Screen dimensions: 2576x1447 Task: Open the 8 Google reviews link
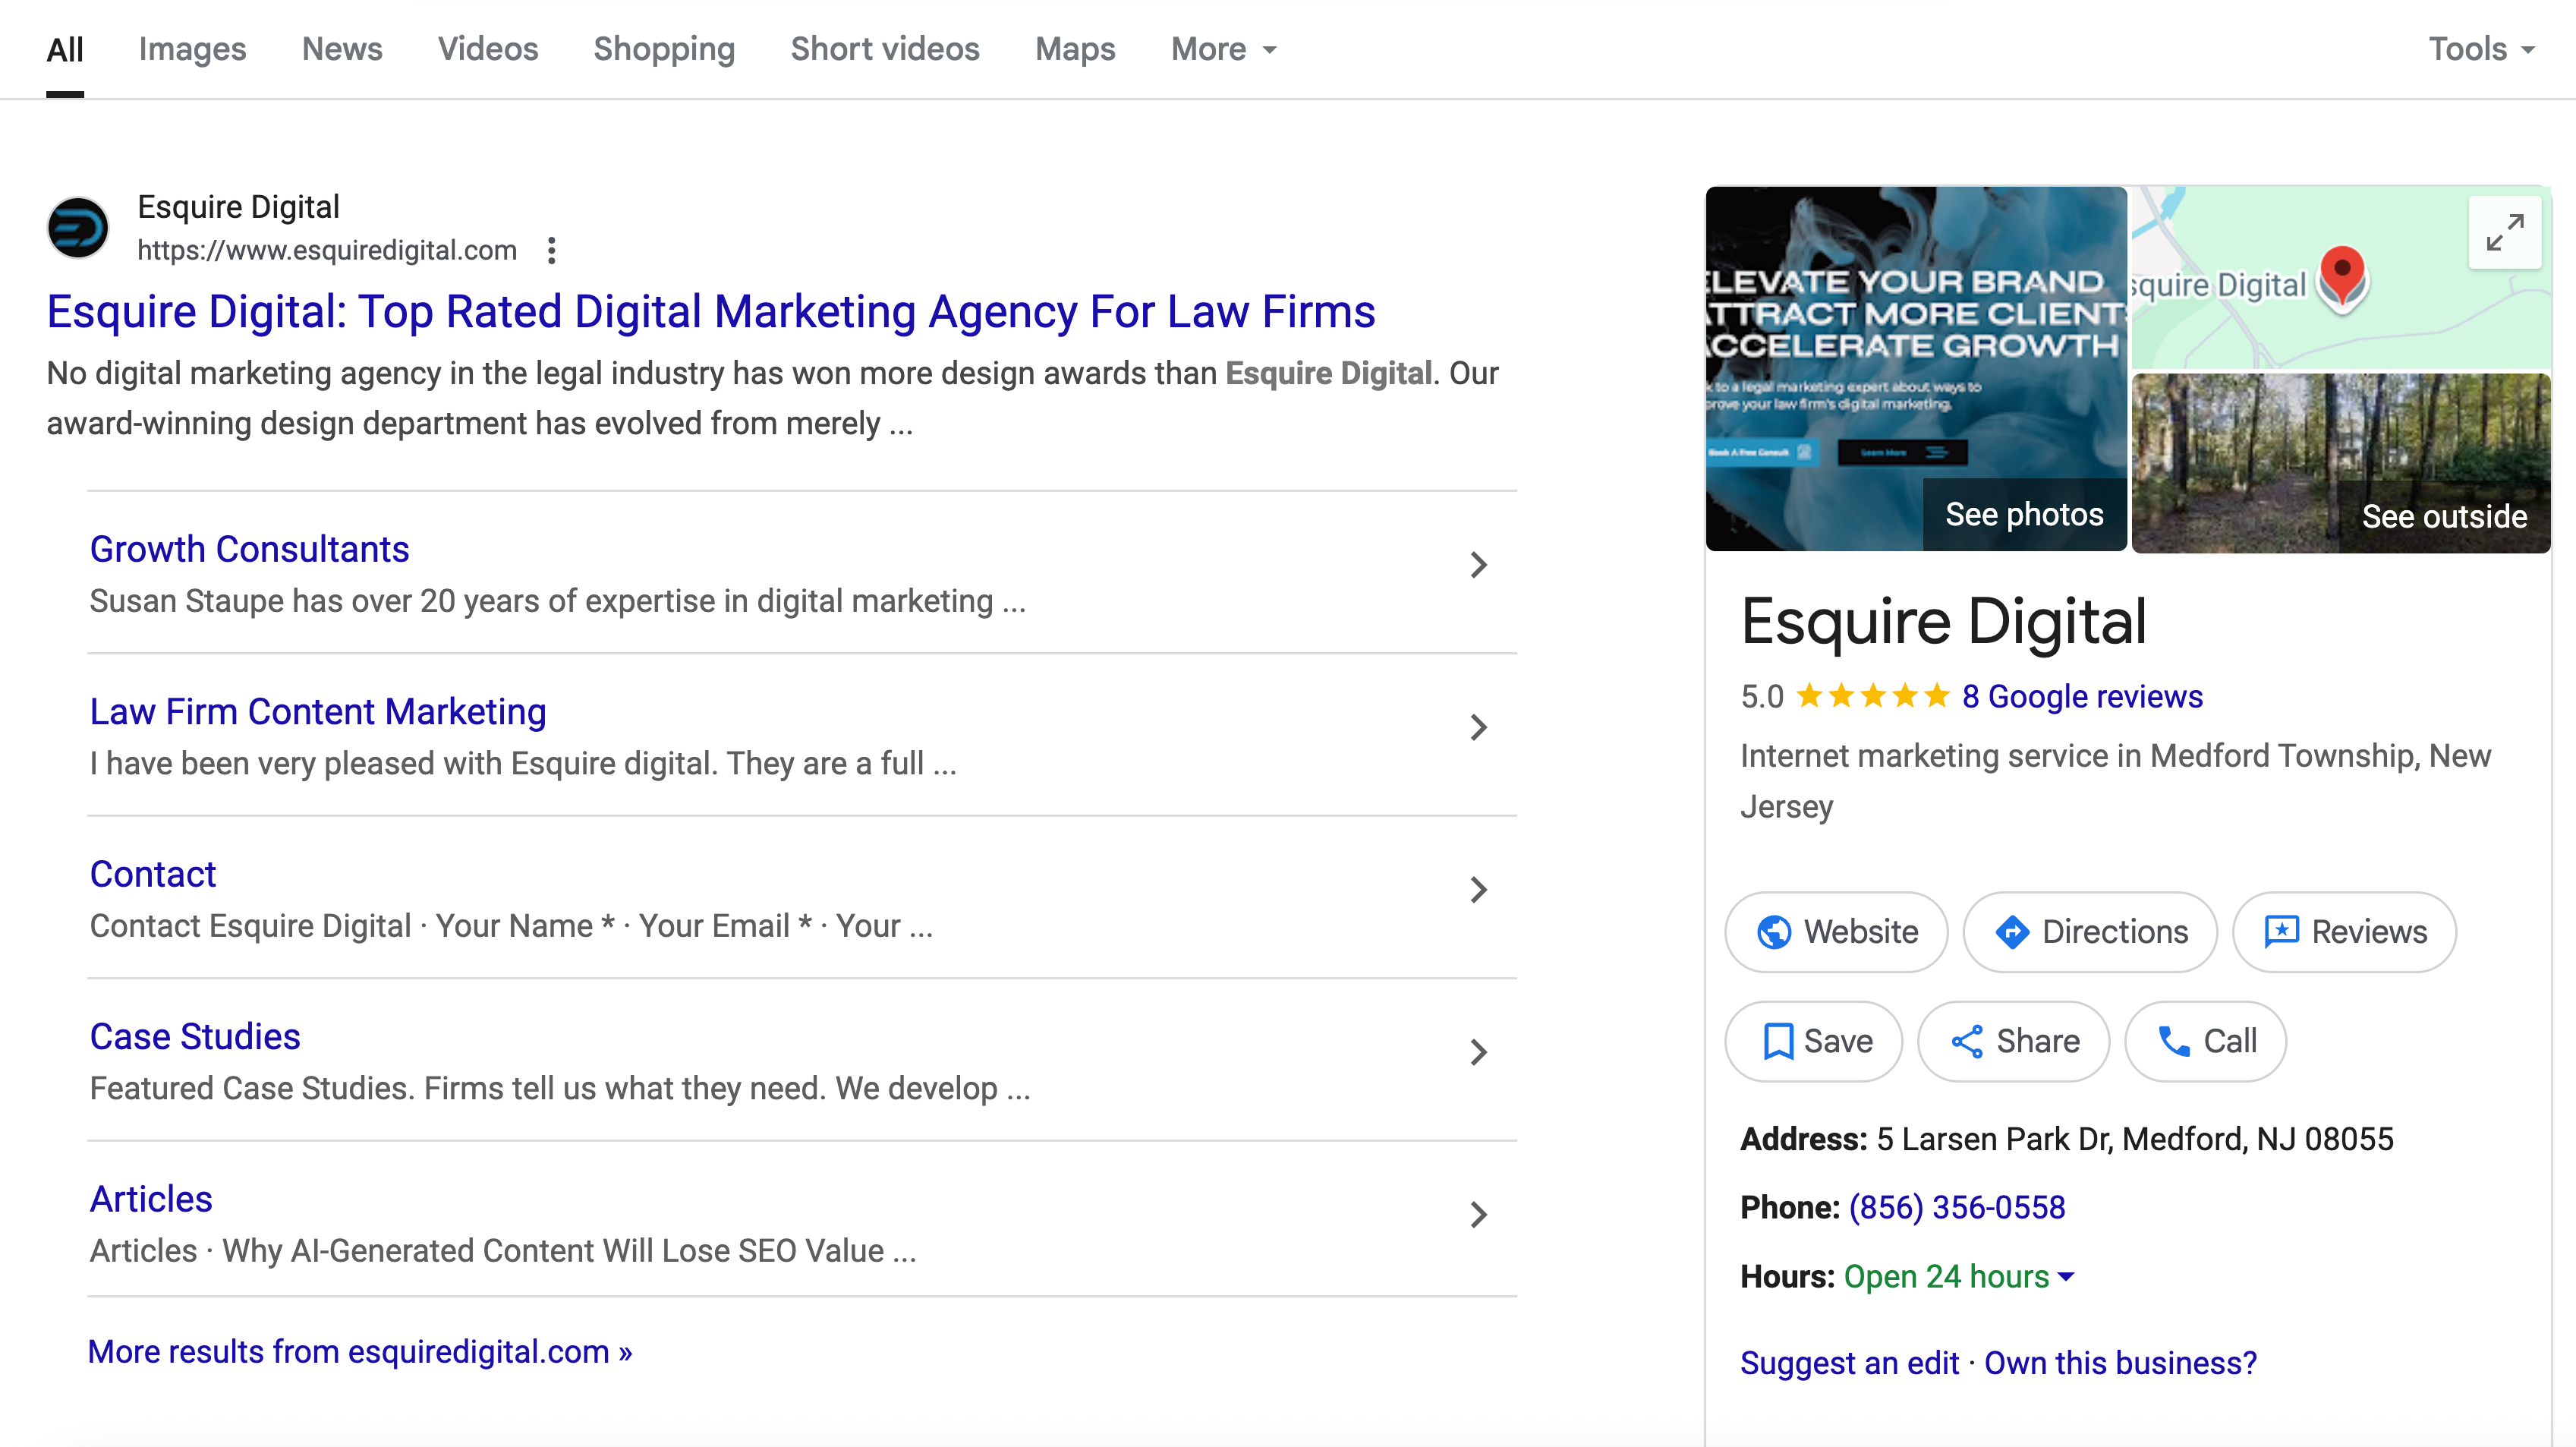pyautogui.click(x=2081, y=696)
